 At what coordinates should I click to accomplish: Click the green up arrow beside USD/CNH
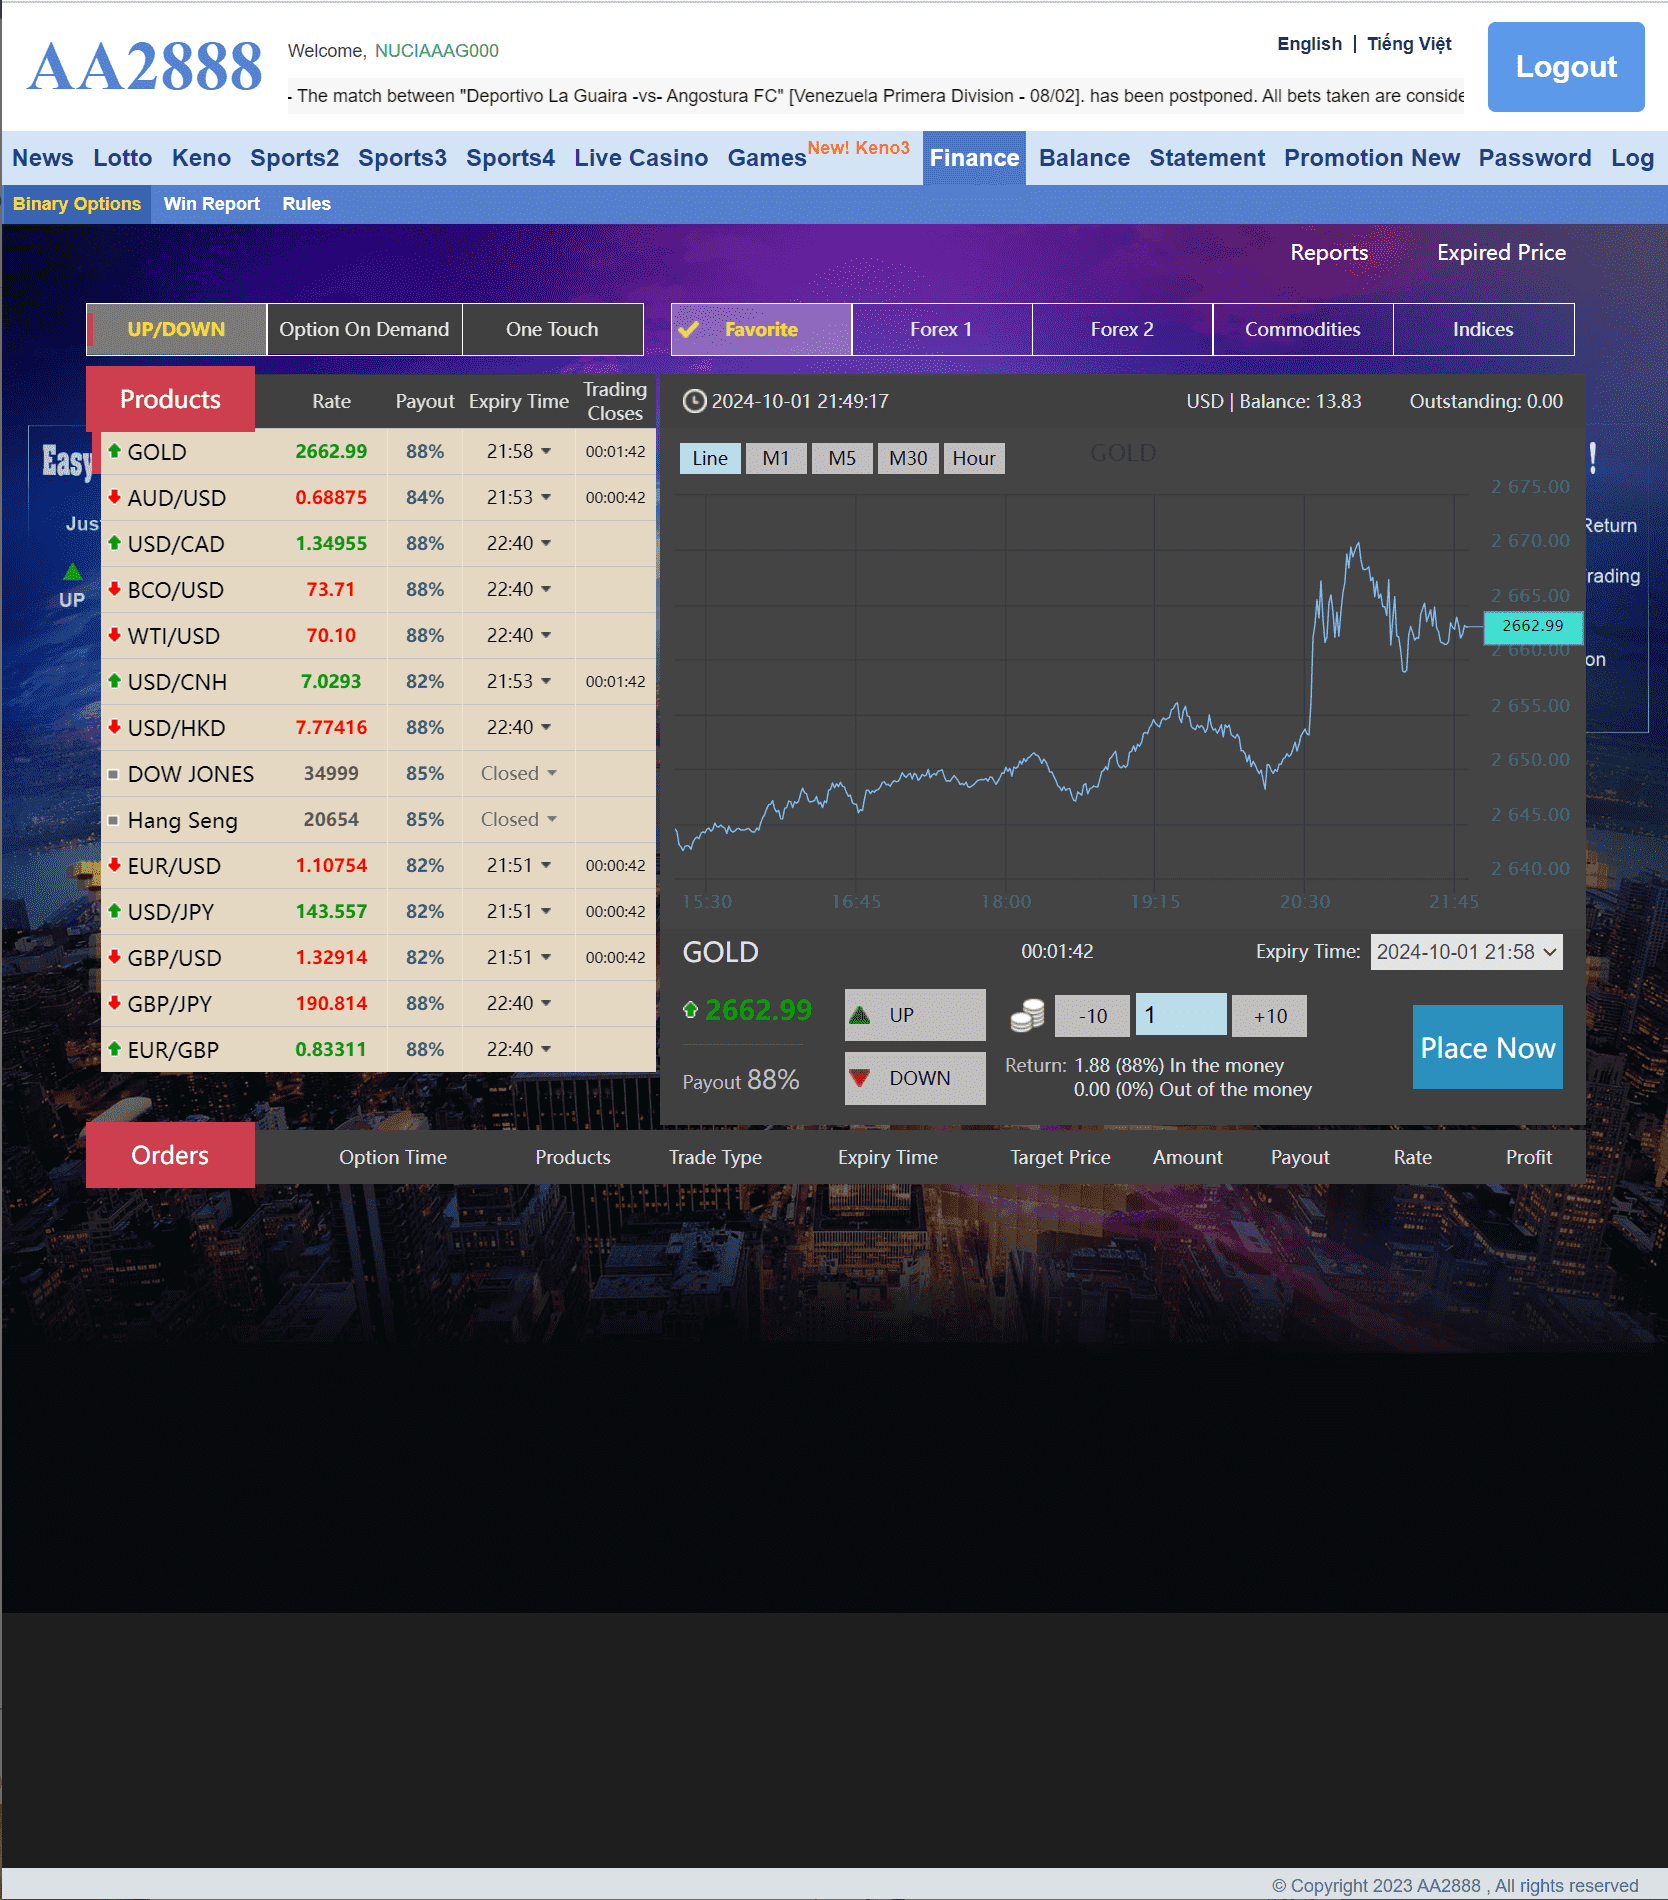114,681
